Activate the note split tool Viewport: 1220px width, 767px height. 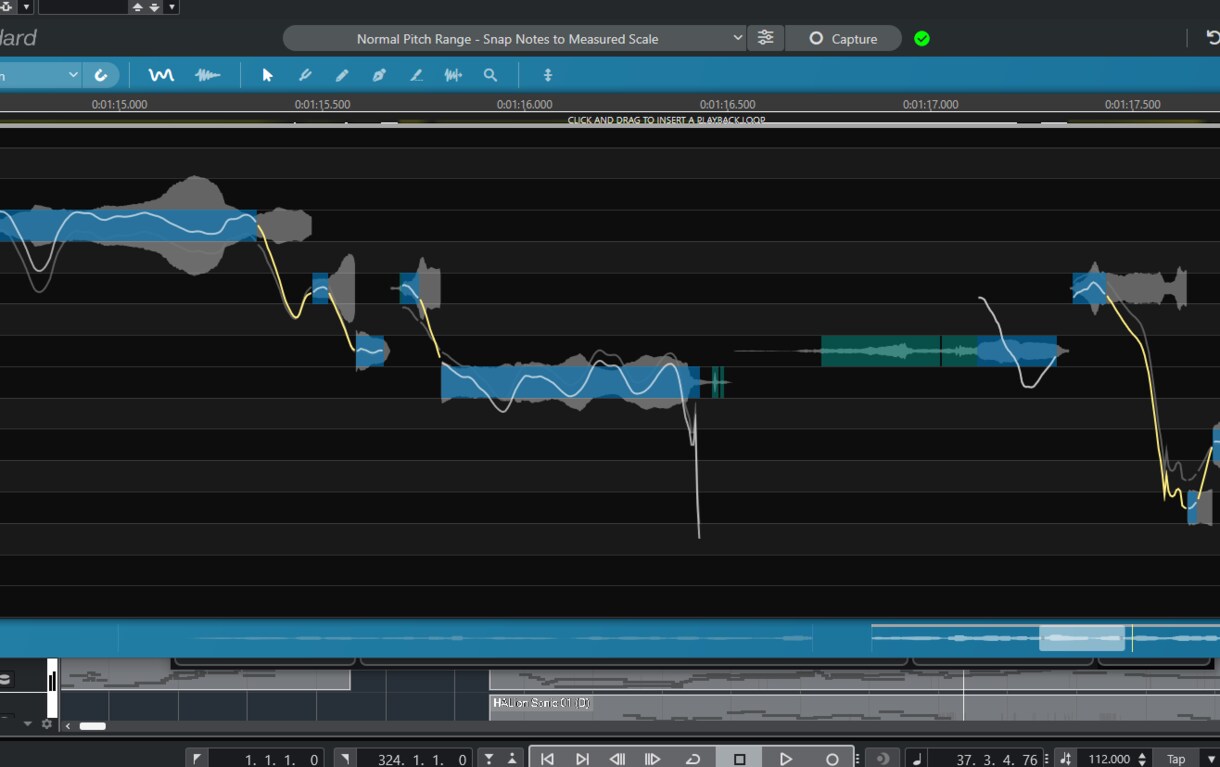coord(453,75)
